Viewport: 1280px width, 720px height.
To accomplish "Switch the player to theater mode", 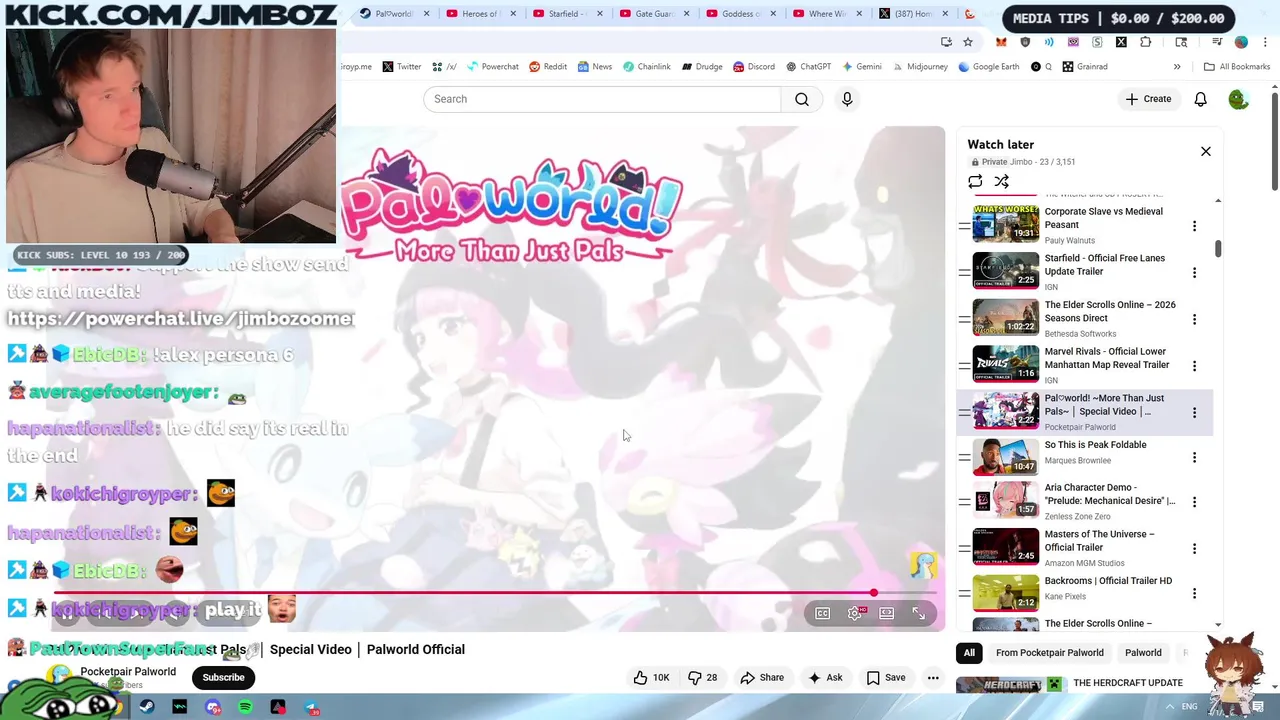I will point(886,613).
